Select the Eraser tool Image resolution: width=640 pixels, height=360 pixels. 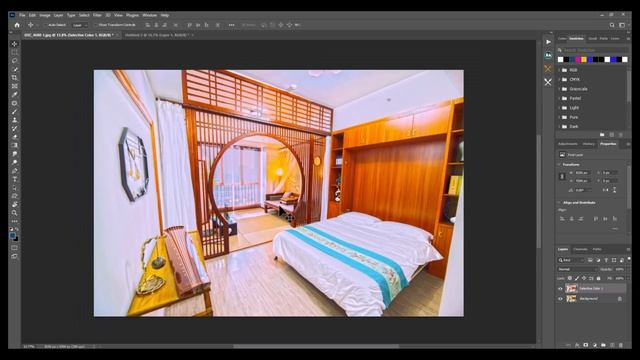[x=15, y=137]
